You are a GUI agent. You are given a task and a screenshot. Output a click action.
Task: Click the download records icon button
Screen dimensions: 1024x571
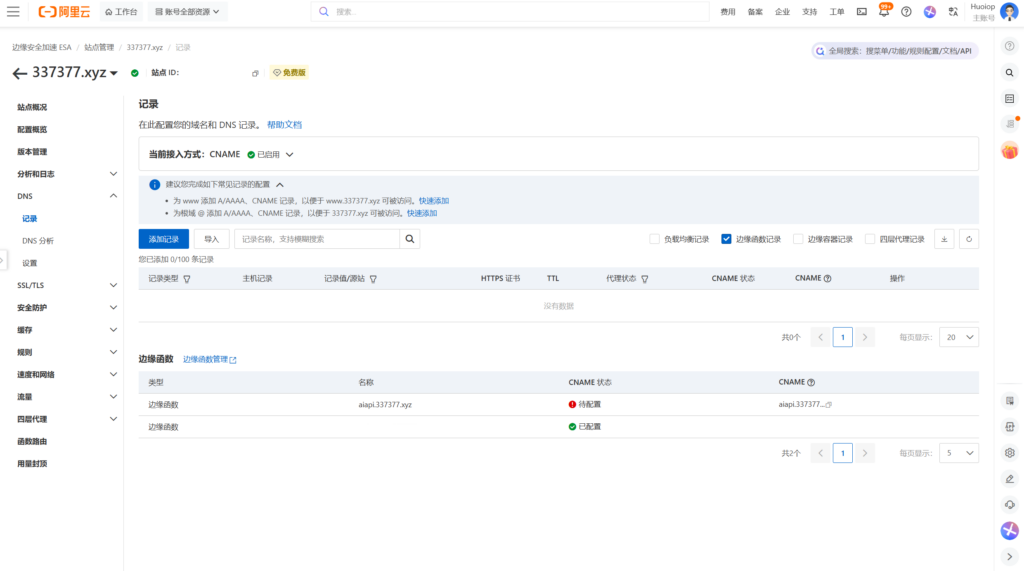click(x=944, y=239)
